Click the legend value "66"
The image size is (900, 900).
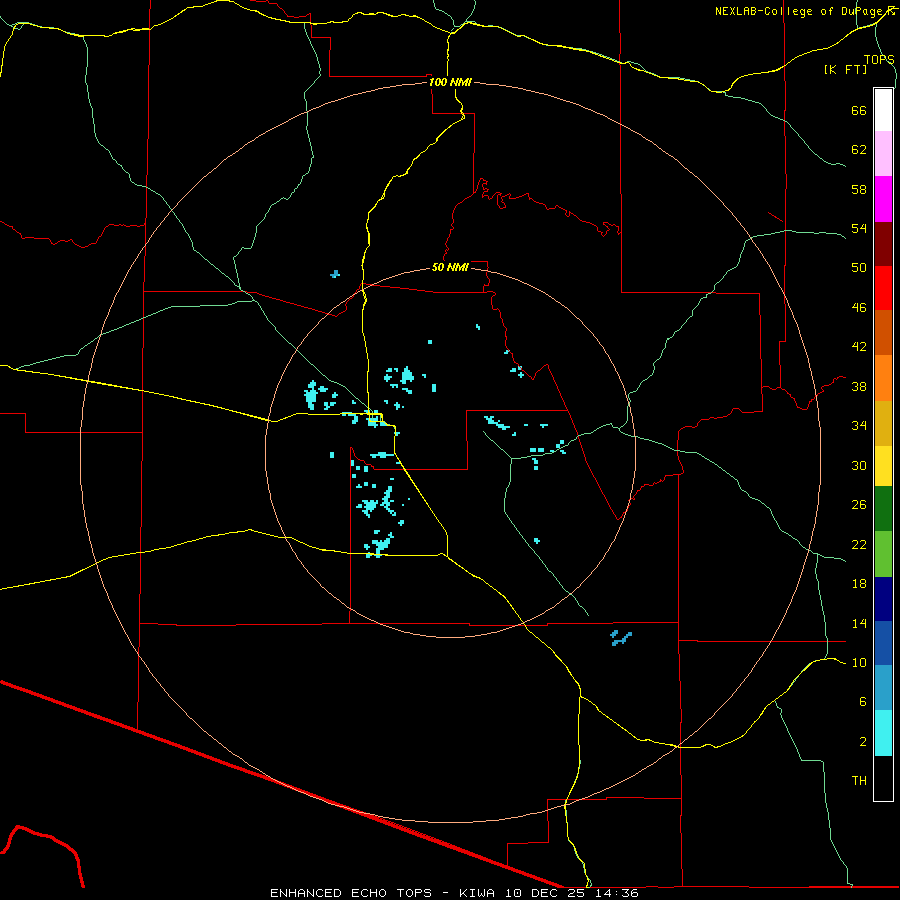pyautogui.click(x=859, y=111)
